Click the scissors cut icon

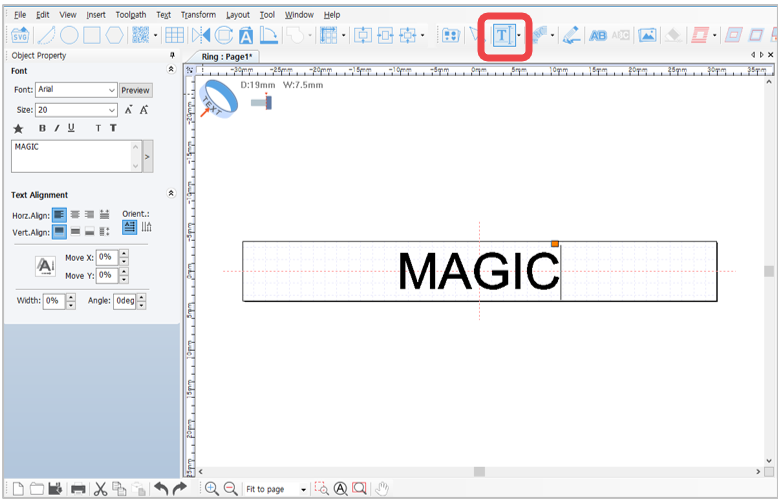(100, 489)
